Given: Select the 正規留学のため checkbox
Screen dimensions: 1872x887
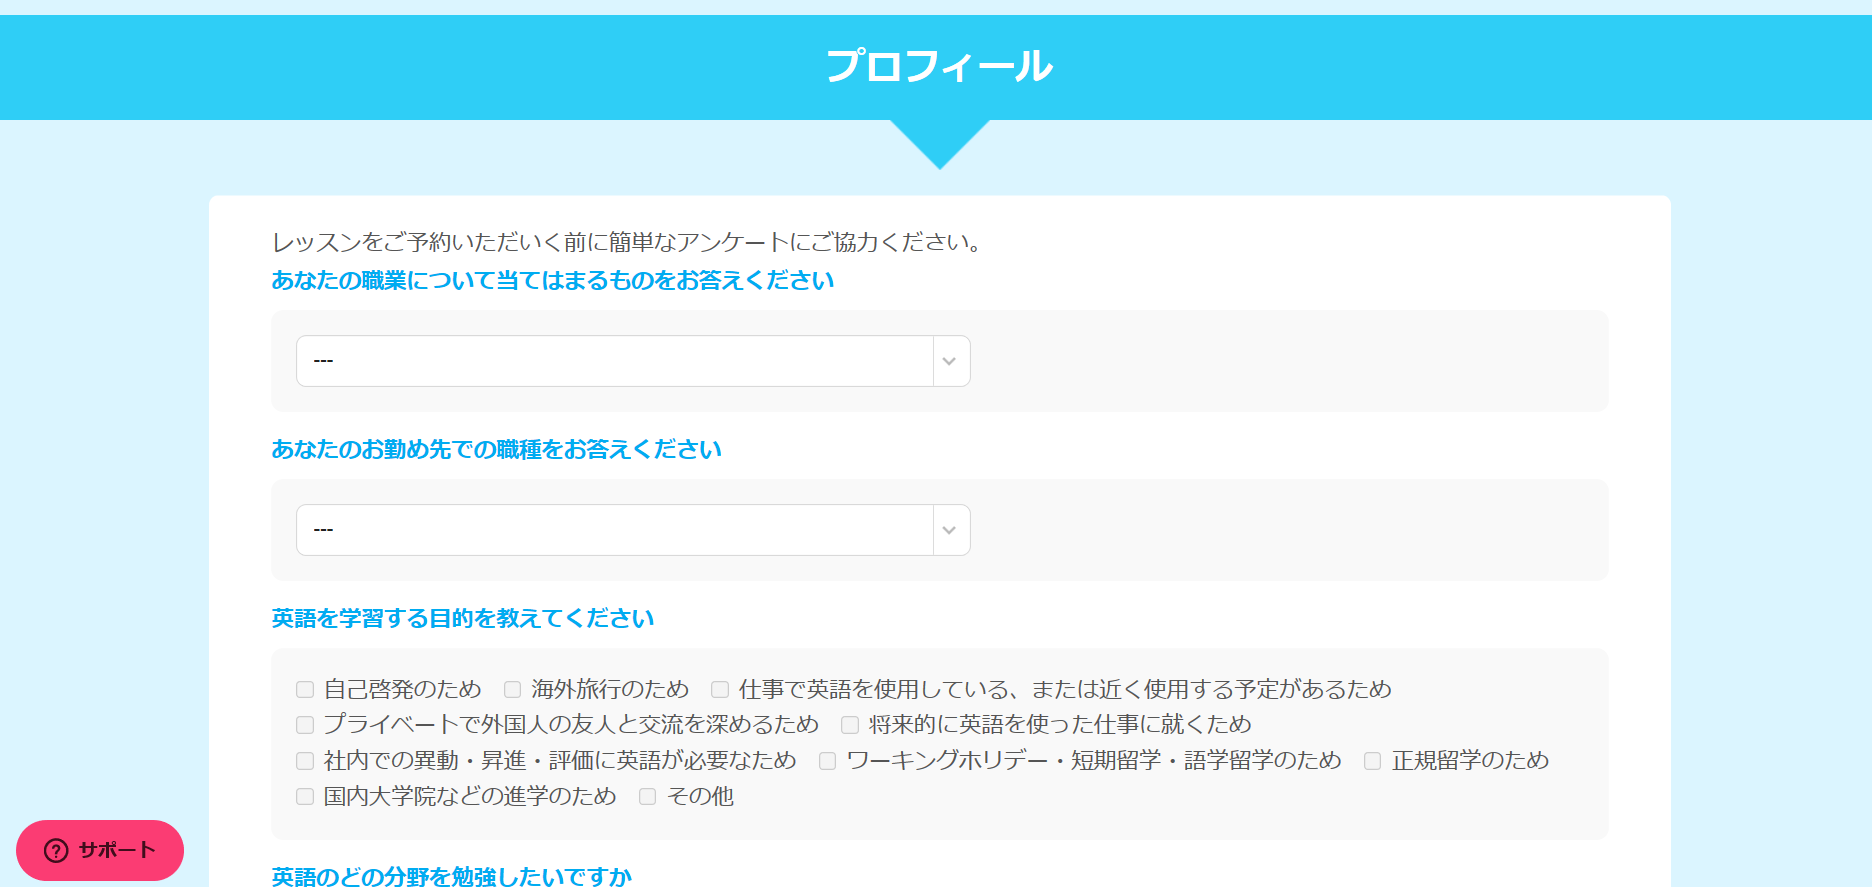Looking at the screenshot, I should 1373,761.
